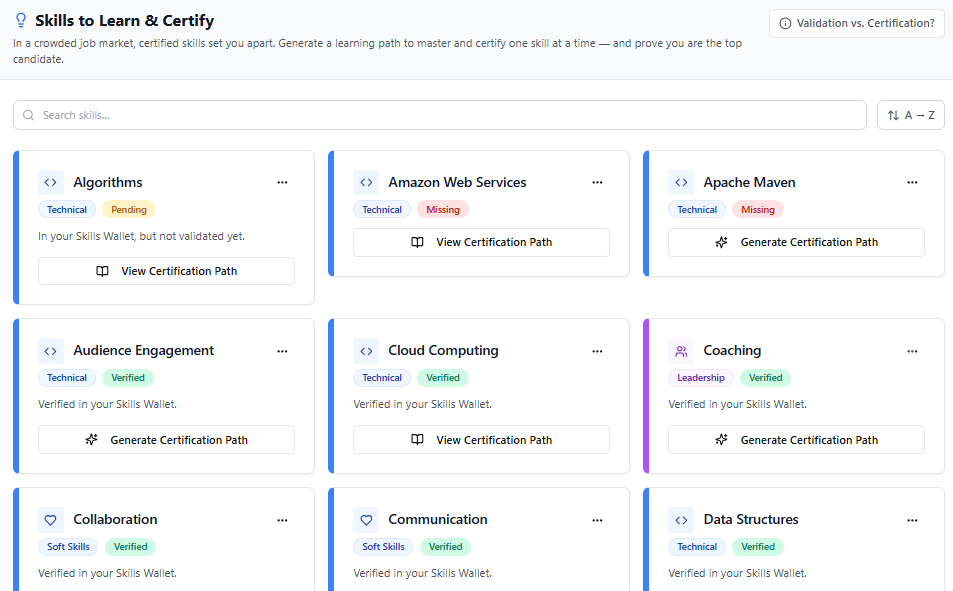Expand the Coaching card more-options menu
Viewport: 953px width, 591px height.
(912, 351)
